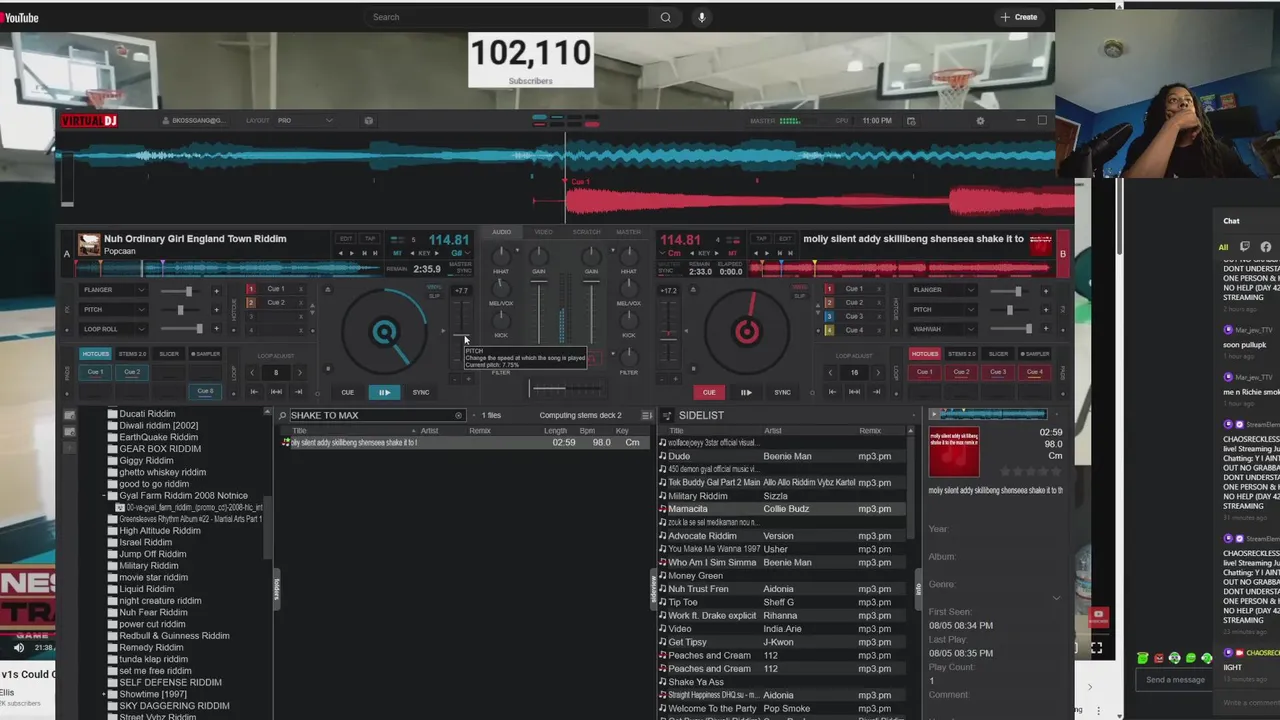Switch mixer to MASTER tab
This screenshot has height=720, width=1280.
(629, 232)
